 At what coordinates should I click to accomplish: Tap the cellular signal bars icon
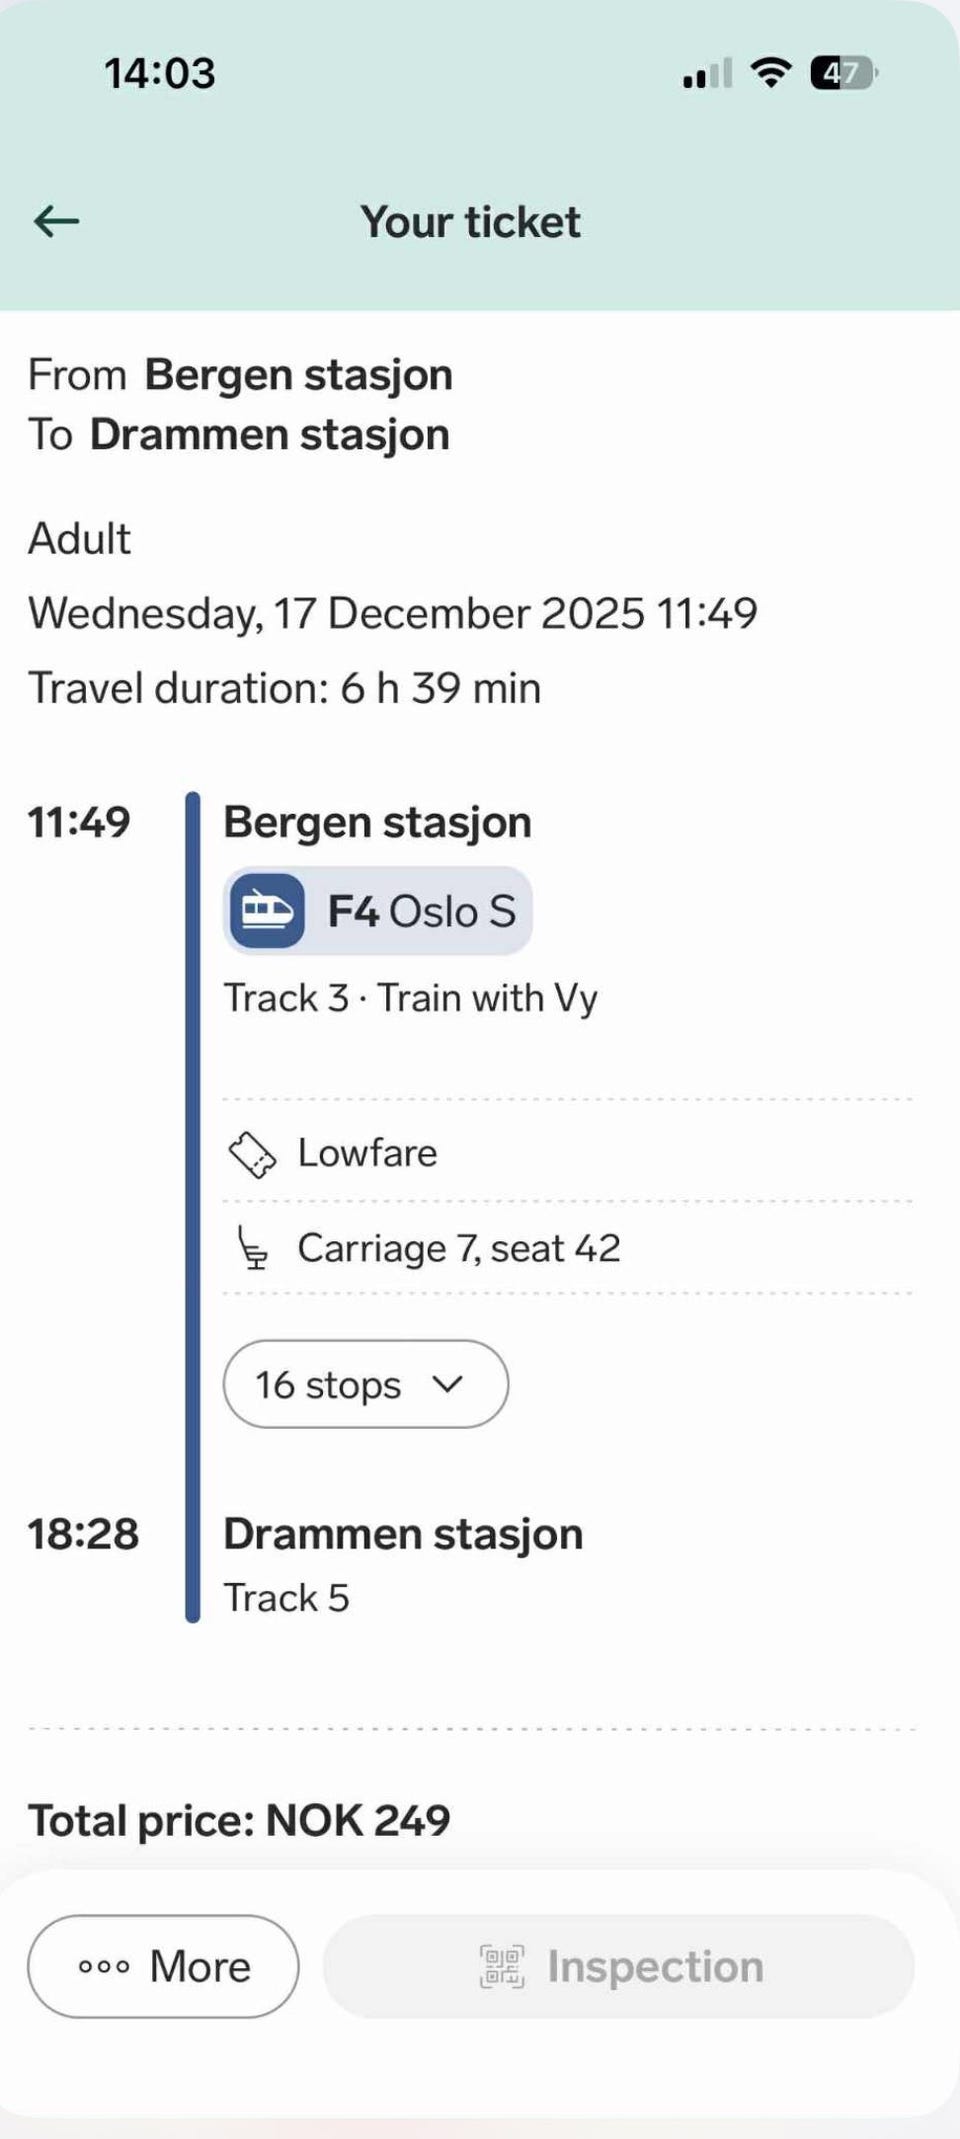tap(707, 75)
